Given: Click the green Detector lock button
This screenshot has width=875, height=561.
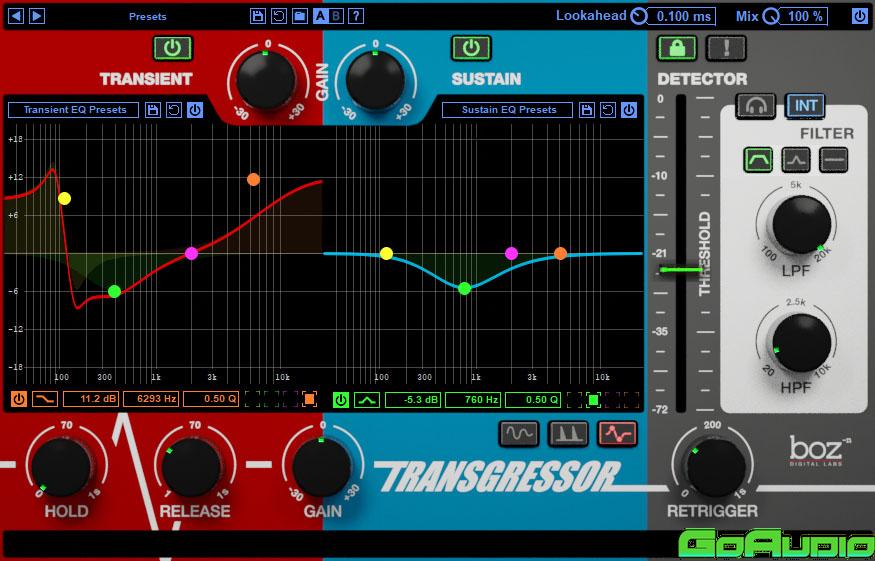Looking at the screenshot, I should tap(677, 48).
